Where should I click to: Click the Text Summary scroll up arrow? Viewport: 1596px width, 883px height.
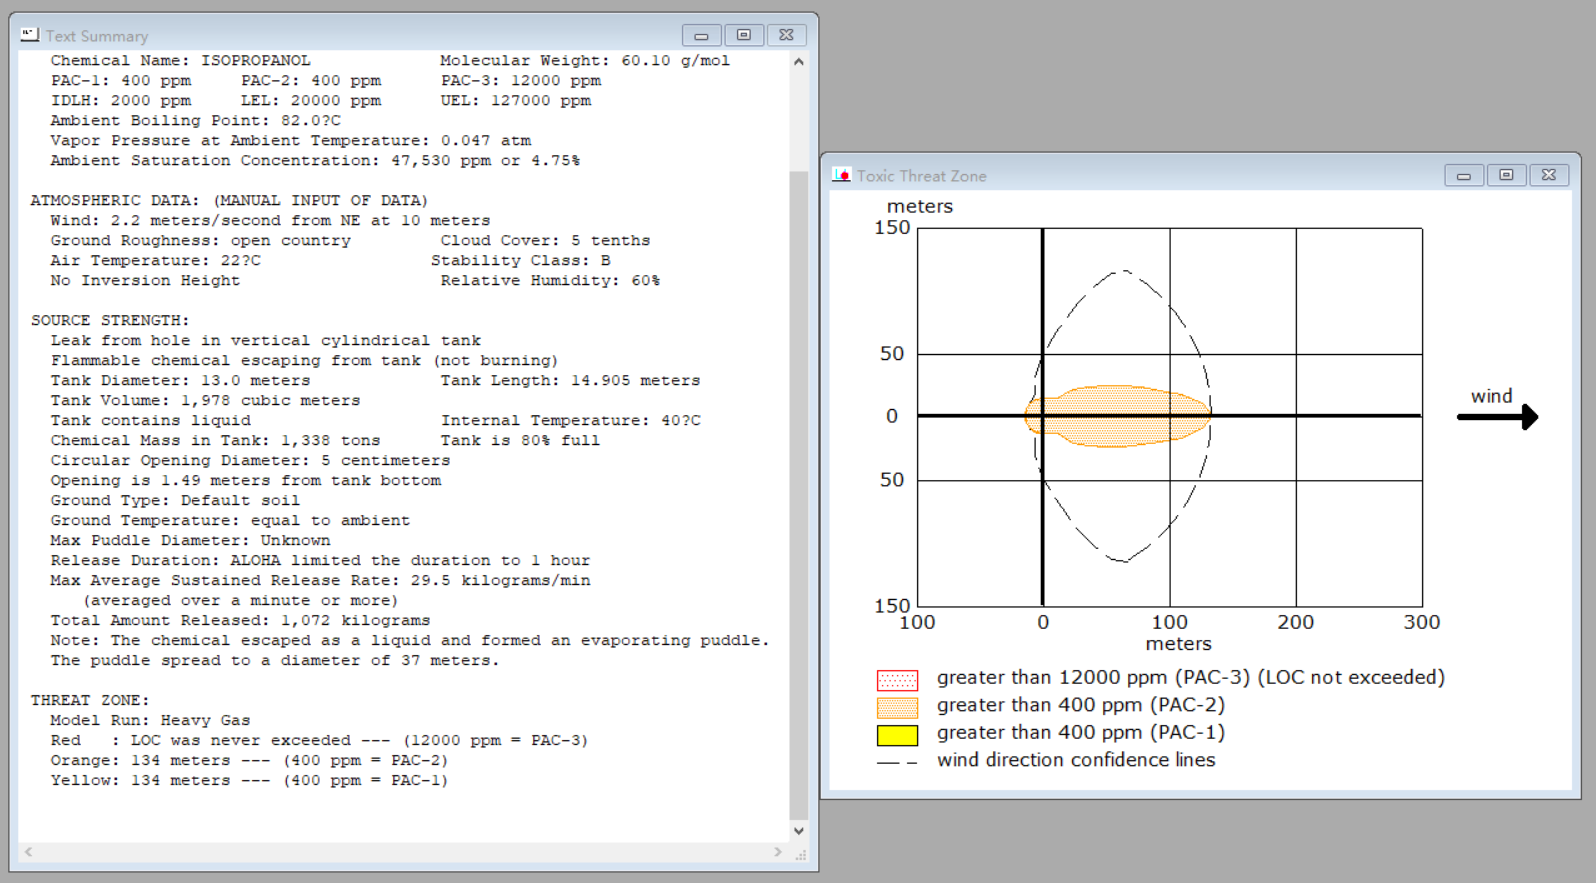[798, 61]
